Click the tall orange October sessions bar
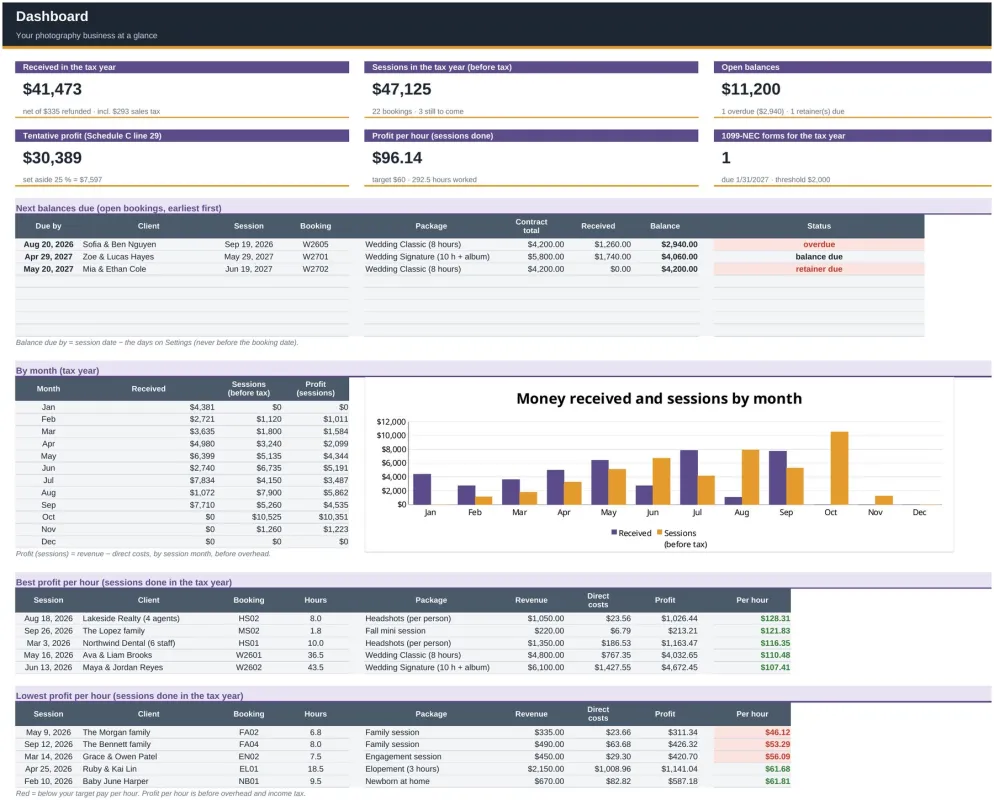The image size is (994, 800). (x=839, y=468)
